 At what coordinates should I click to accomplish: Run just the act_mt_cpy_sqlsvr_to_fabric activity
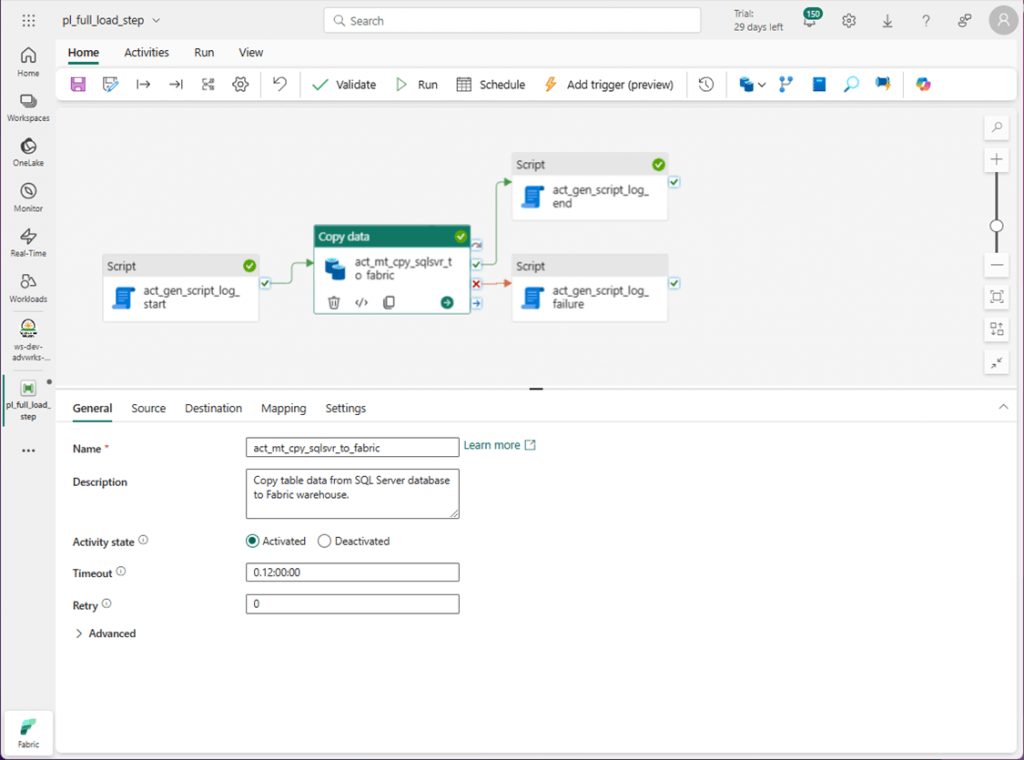[x=447, y=302]
